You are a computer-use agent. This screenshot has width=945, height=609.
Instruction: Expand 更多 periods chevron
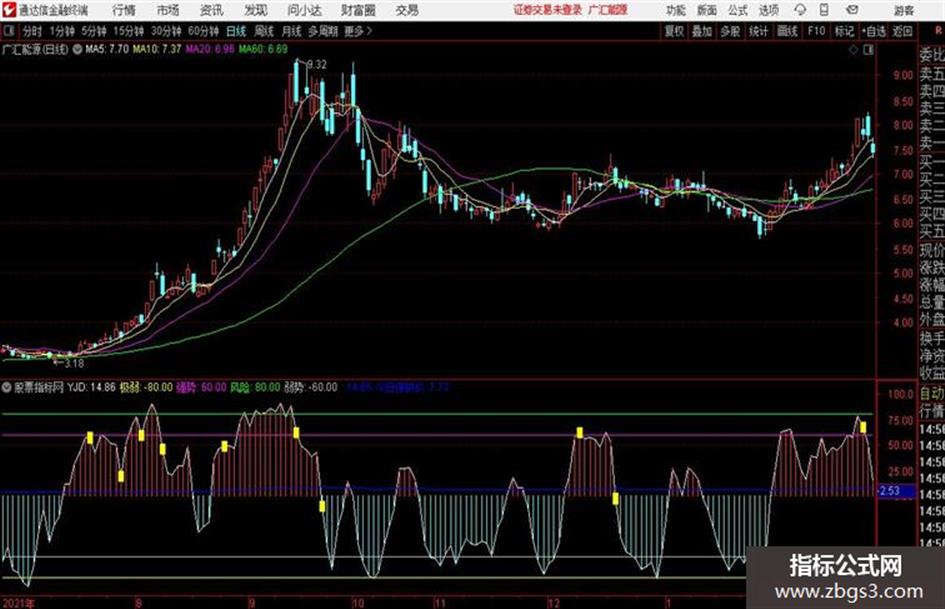pyautogui.click(x=369, y=31)
